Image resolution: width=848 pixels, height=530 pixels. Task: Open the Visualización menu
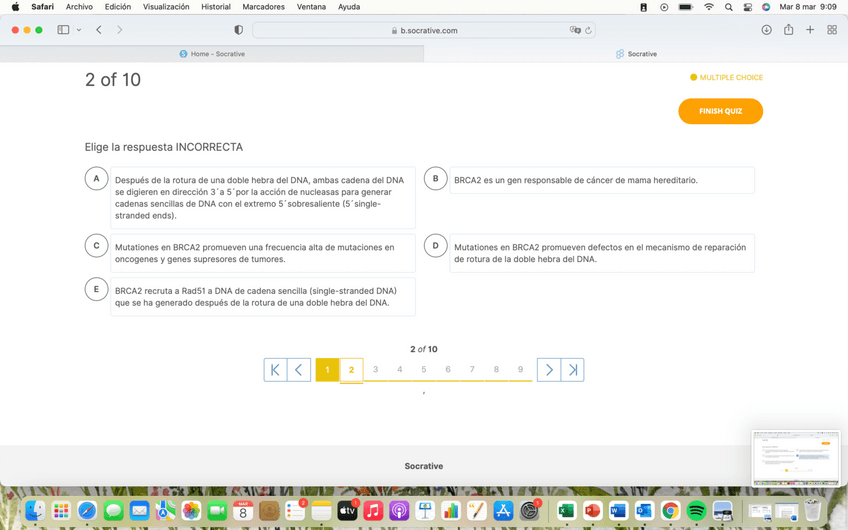coord(166,7)
